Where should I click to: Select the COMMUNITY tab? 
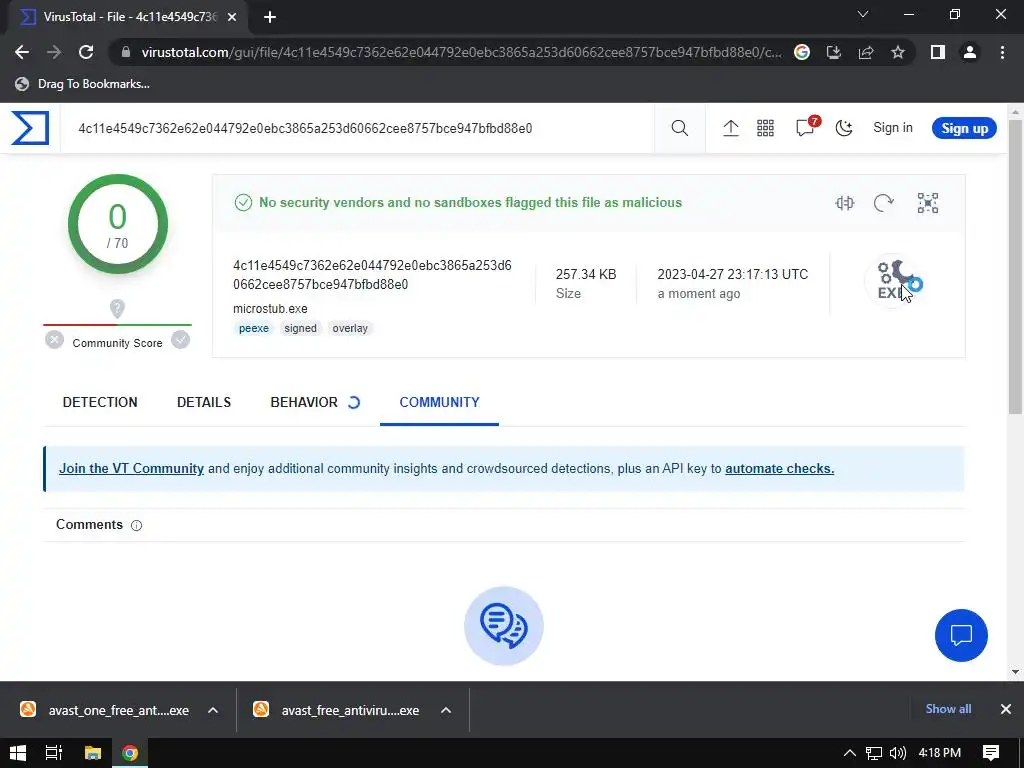(440, 402)
